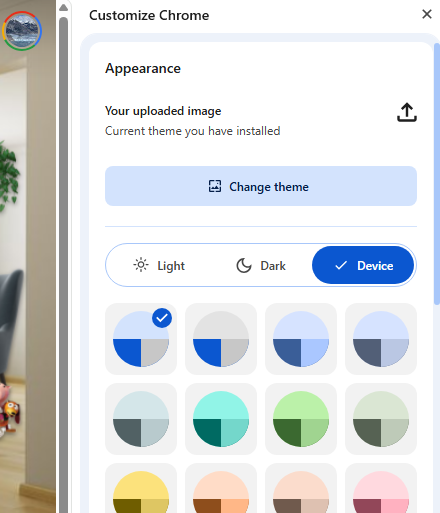Image resolution: width=440 pixels, height=513 pixels.
Task: Click the page scrollbar up arrow
Action: [63, 8]
